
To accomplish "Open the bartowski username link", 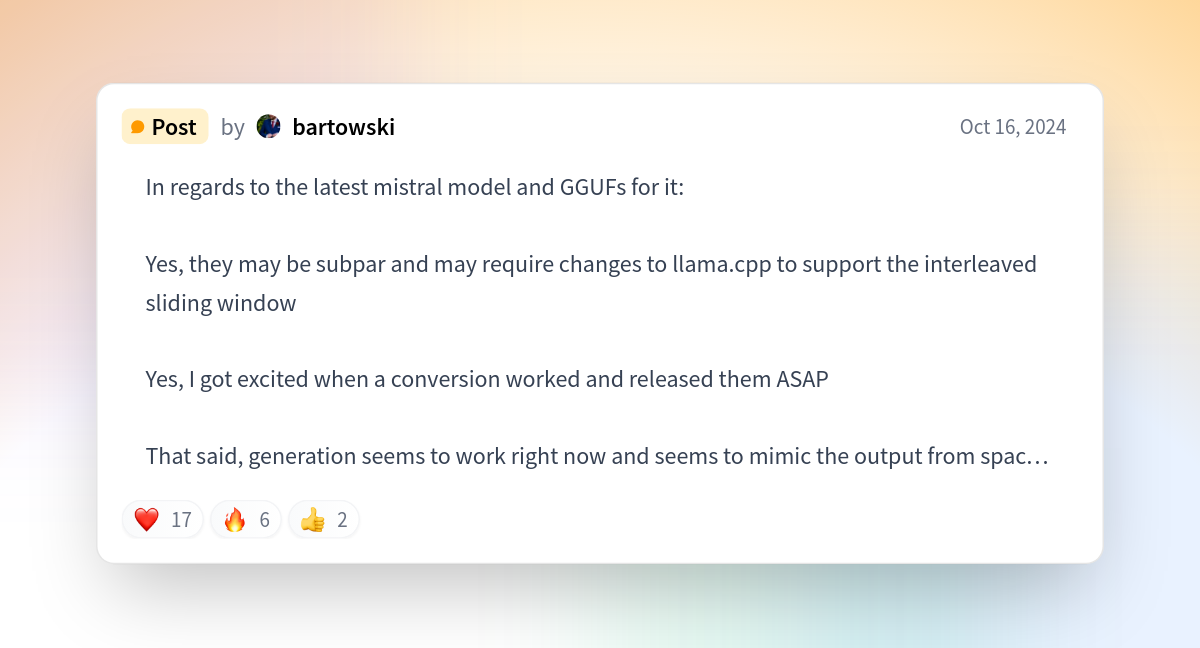I will 344,127.
